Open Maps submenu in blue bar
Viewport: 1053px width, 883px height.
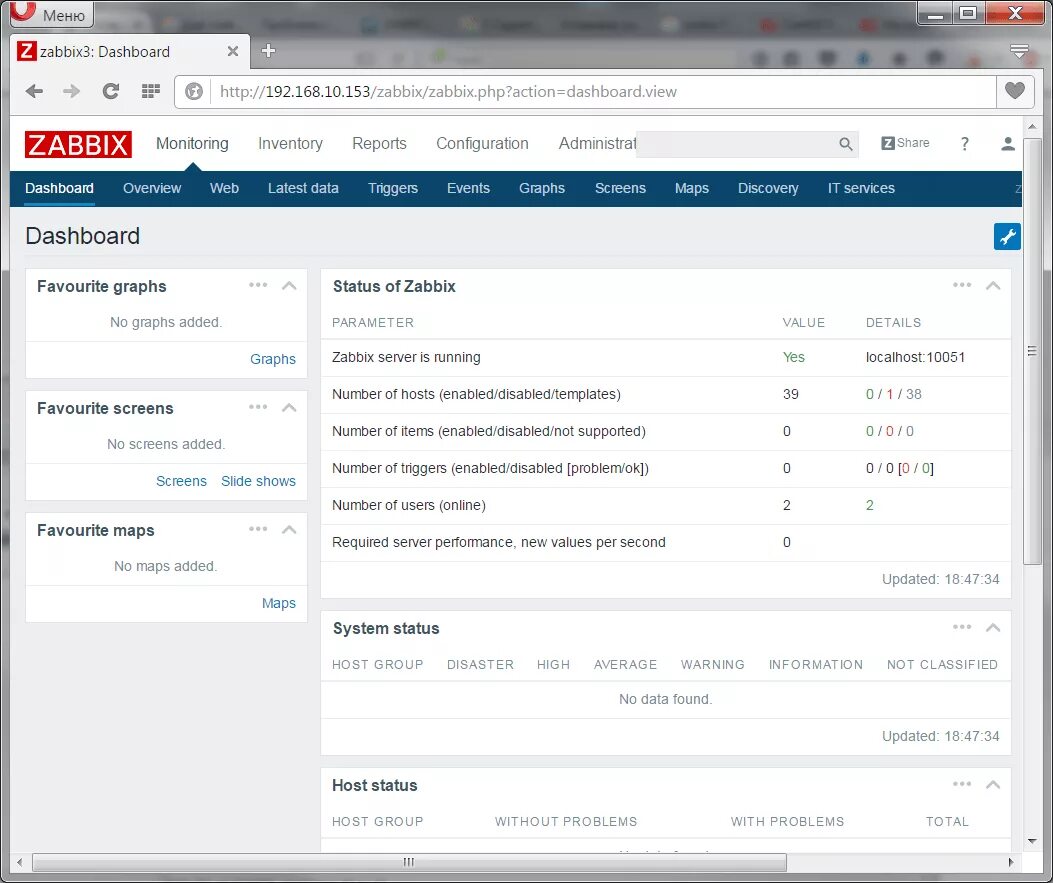coord(692,188)
